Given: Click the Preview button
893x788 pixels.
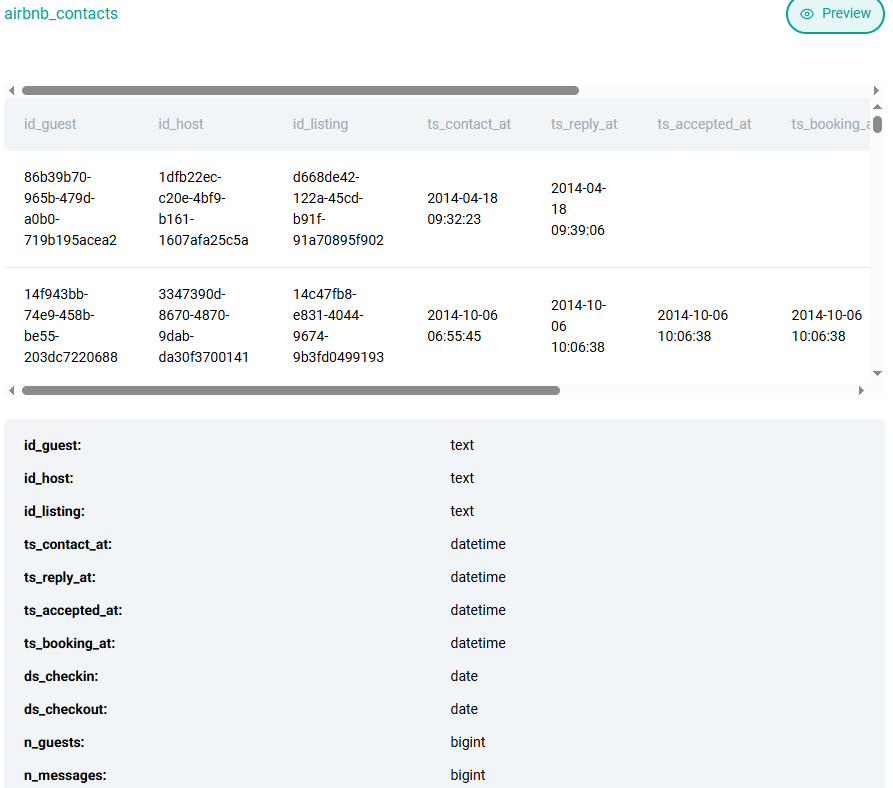Looking at the screenshot, I should [835, 14].
